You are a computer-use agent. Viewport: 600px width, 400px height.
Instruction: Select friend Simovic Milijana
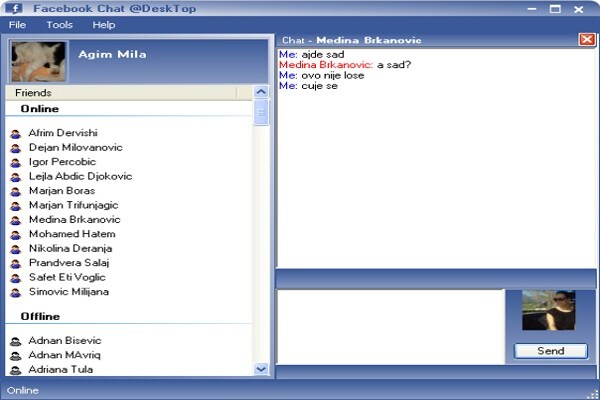tap(69, 292)
